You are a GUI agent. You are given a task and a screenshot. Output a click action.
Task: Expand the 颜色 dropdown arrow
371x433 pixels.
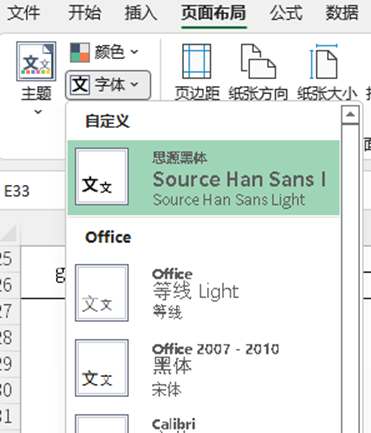click(x=134, y=52)
